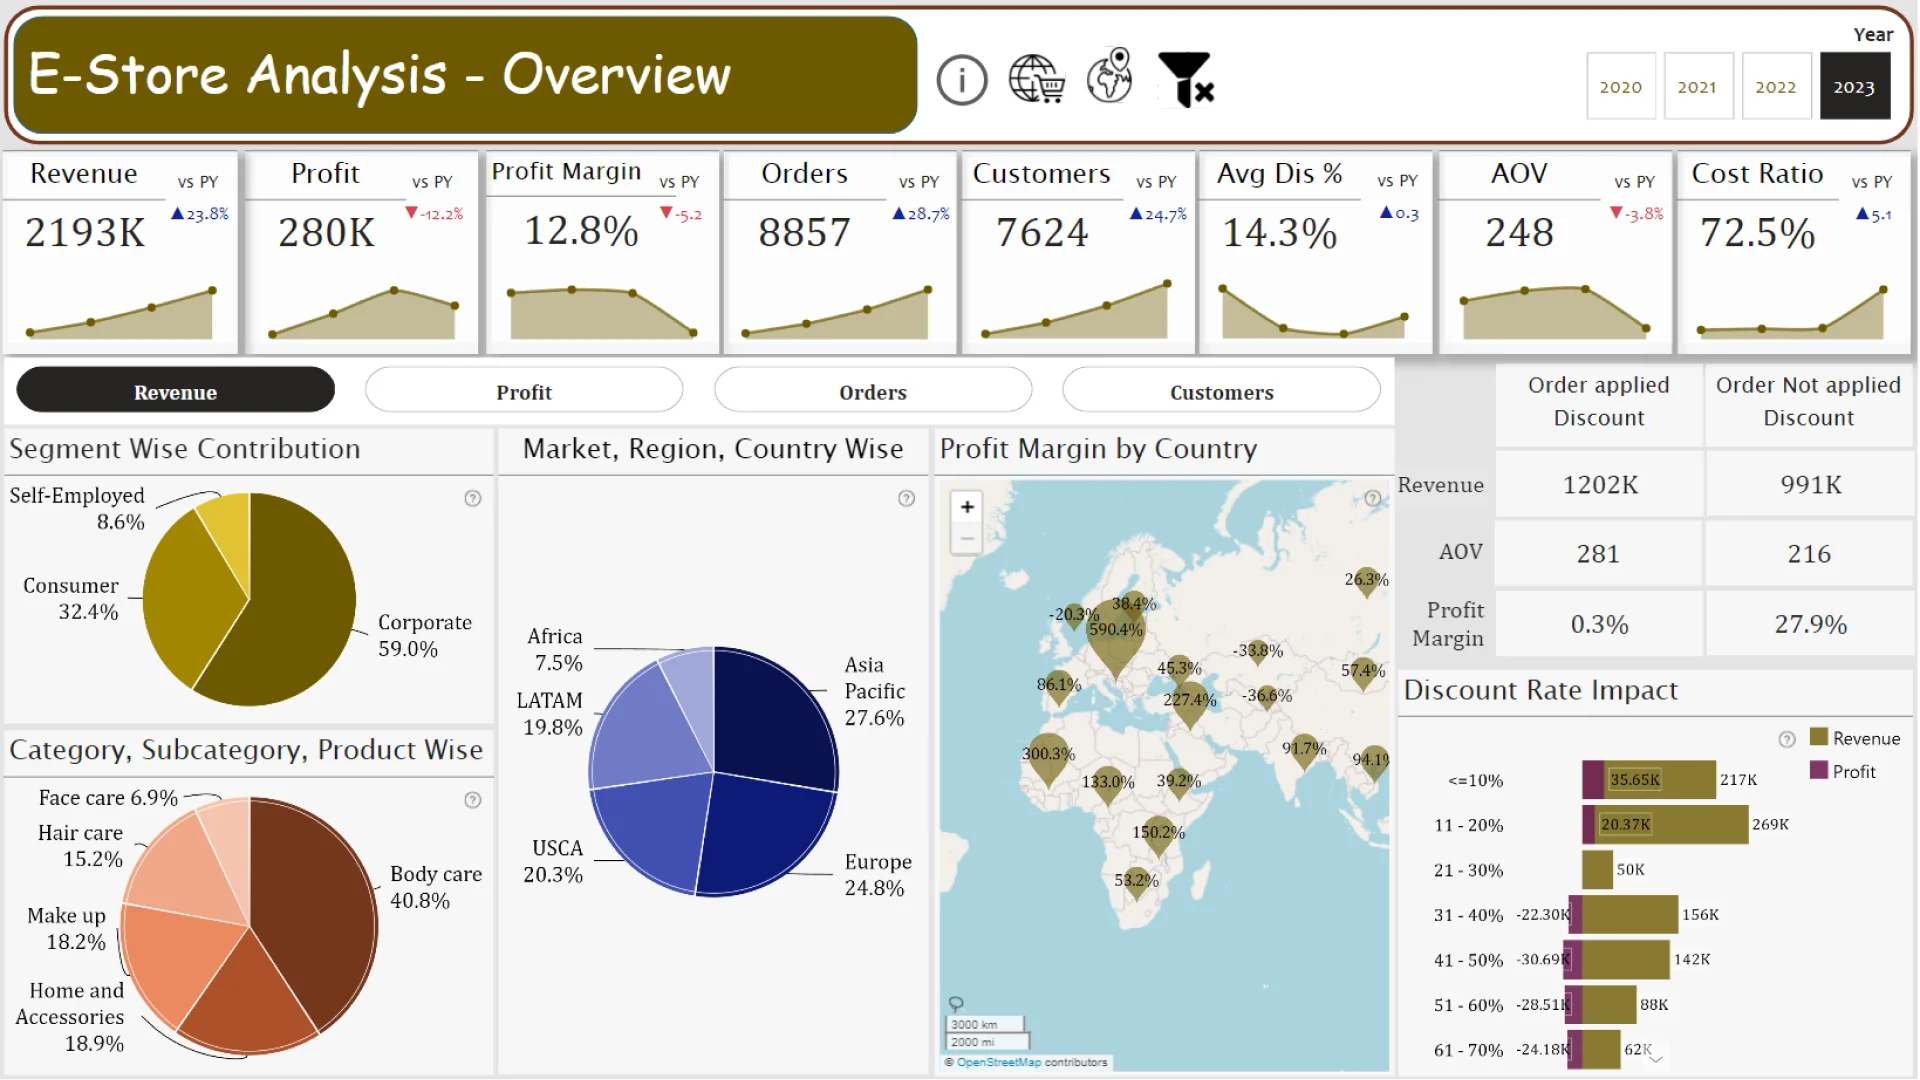Click the 50K revenue bar for 21-30%

1597,870
